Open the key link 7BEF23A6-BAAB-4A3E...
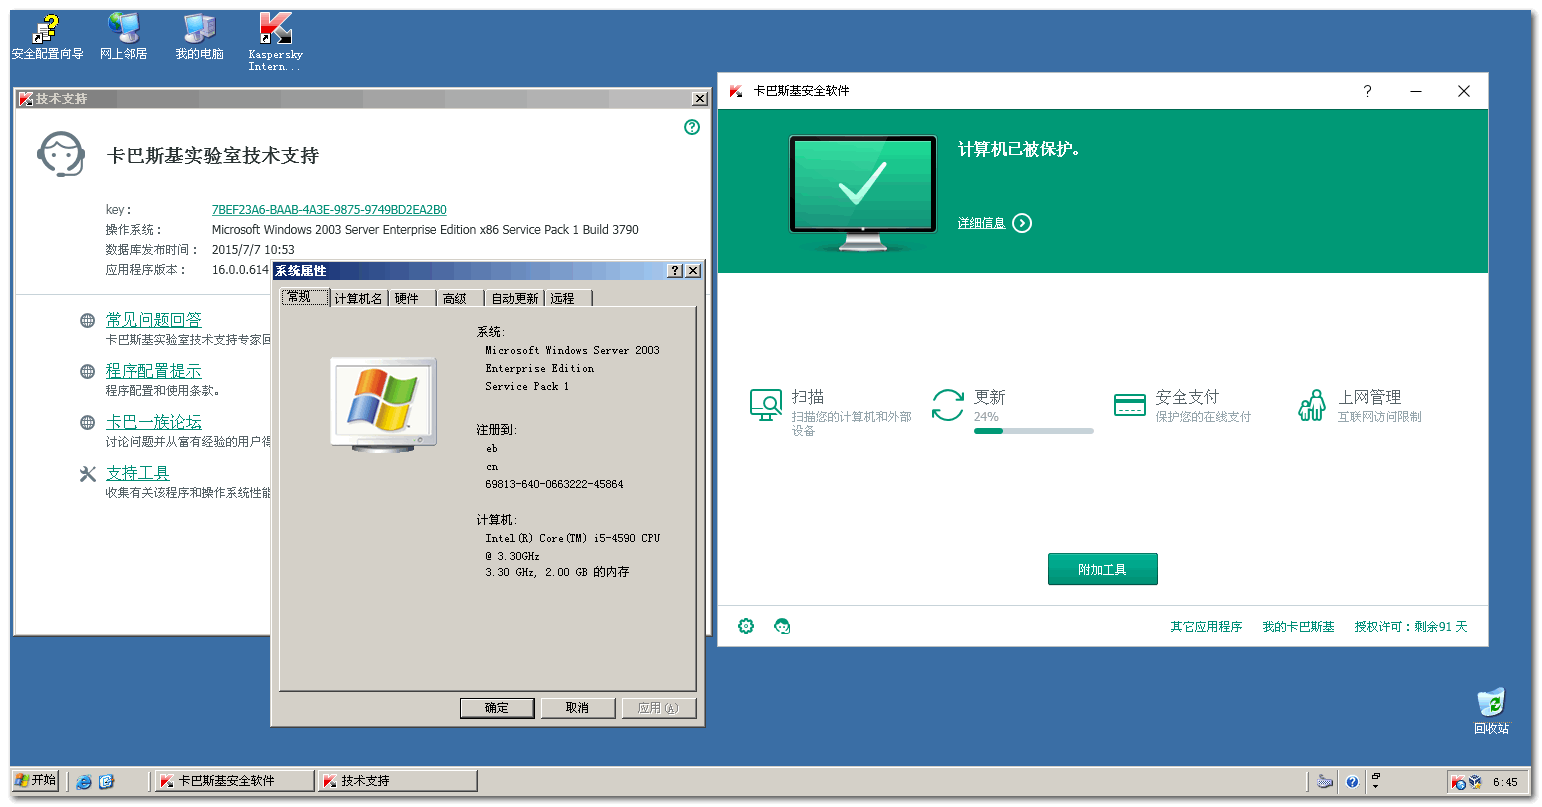 [329, 210]
